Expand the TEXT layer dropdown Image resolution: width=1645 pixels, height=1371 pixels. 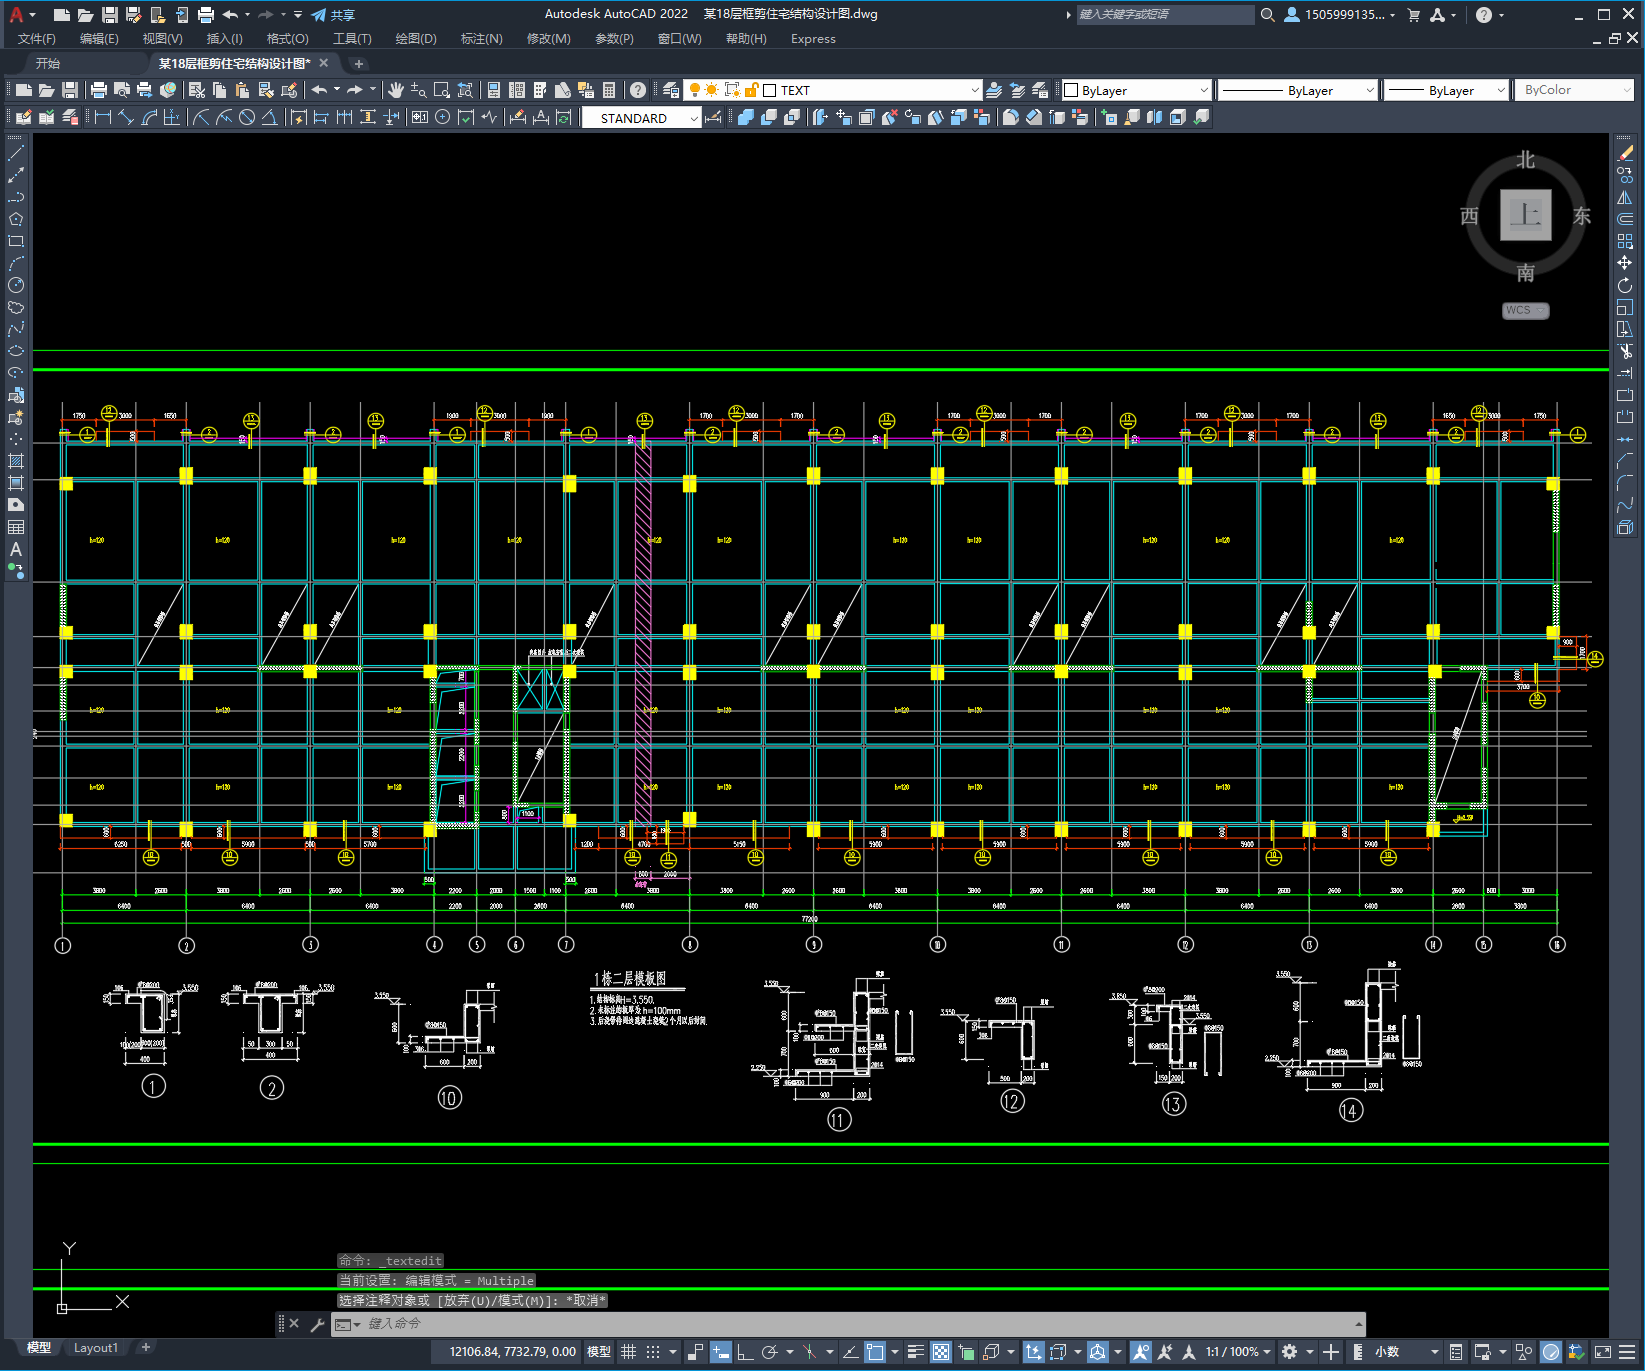click(974, 90)
